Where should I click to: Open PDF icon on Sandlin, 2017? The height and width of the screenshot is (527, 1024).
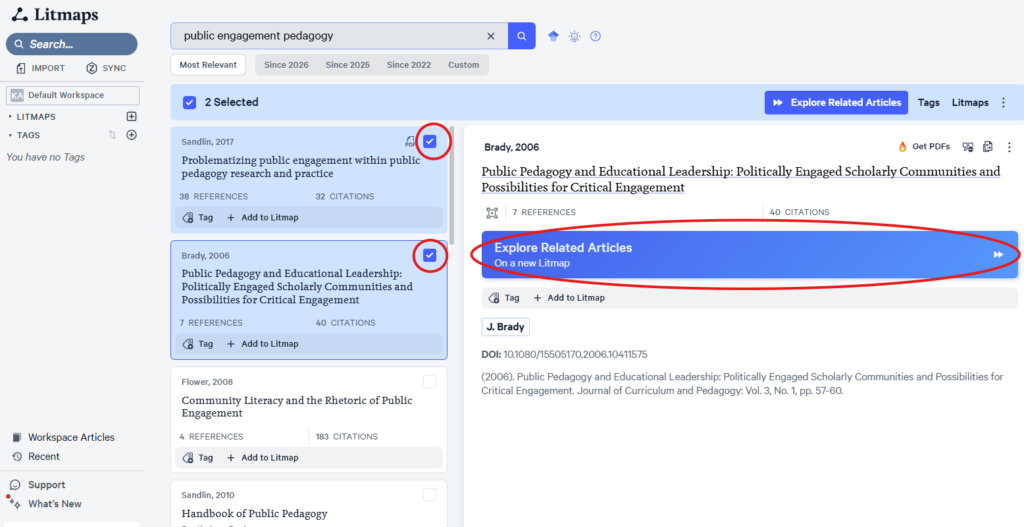(x=410, y=141)
